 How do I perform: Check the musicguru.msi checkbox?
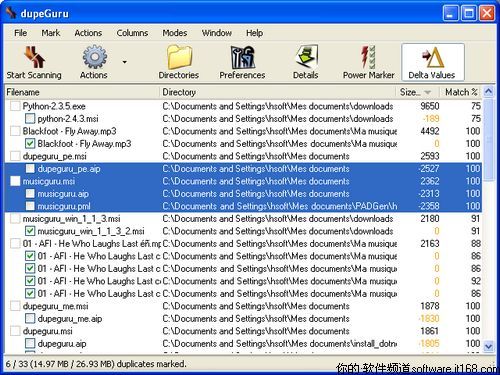point(15,181)
